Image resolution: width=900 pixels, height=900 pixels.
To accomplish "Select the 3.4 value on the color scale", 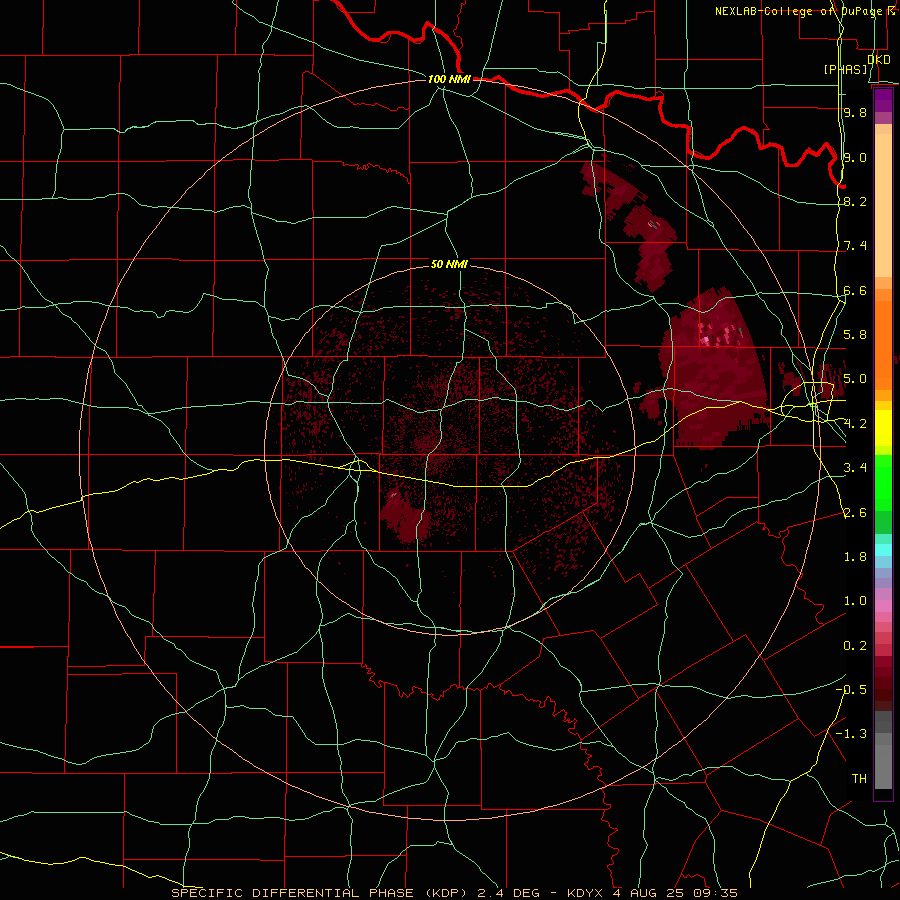I will (855, 468).
